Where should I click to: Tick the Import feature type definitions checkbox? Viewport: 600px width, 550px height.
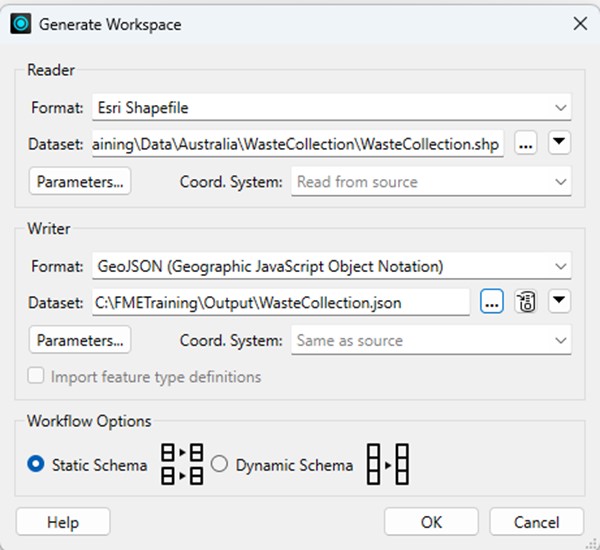[36, 377]
